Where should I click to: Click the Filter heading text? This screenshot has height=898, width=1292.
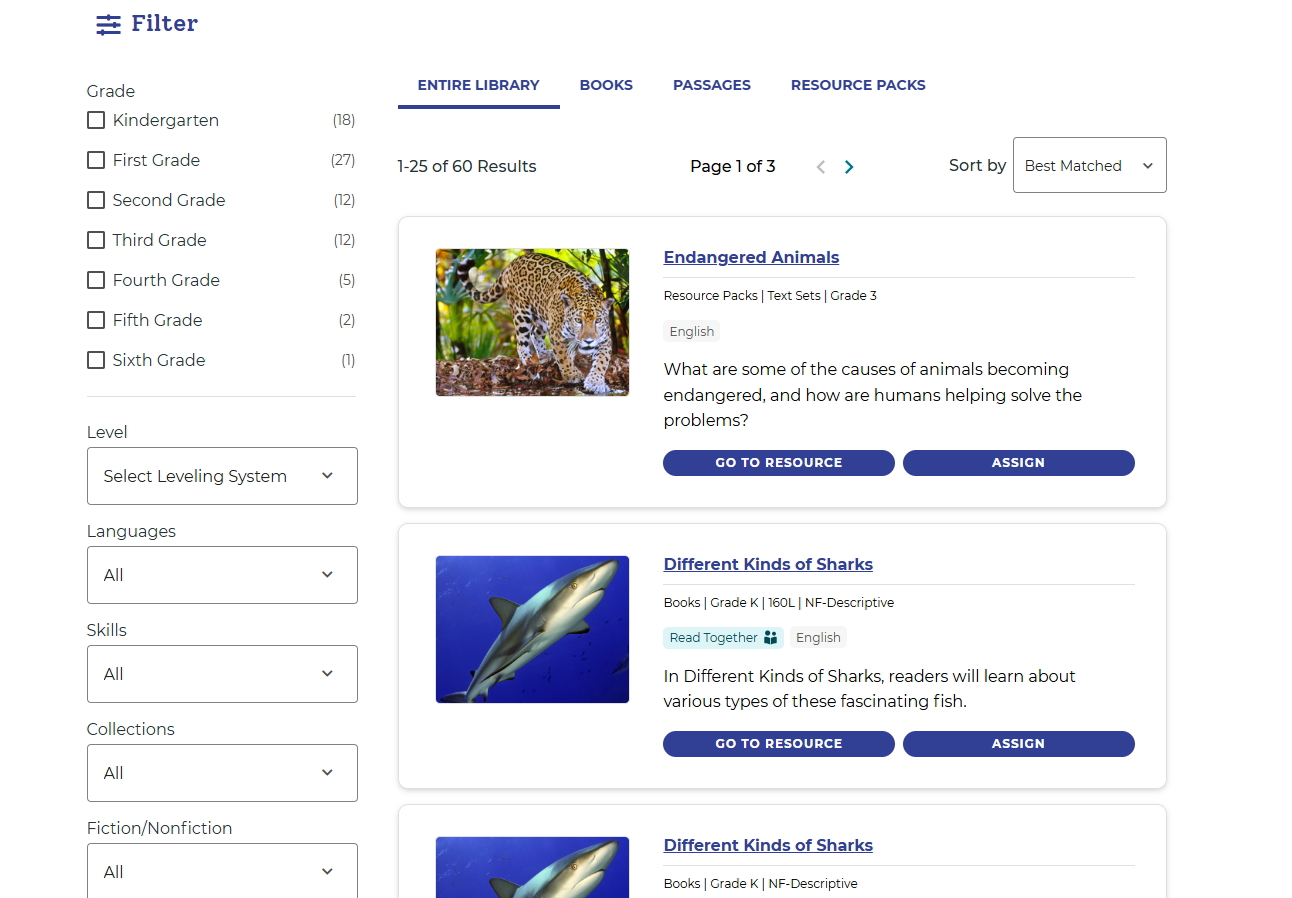pos(164,24)
